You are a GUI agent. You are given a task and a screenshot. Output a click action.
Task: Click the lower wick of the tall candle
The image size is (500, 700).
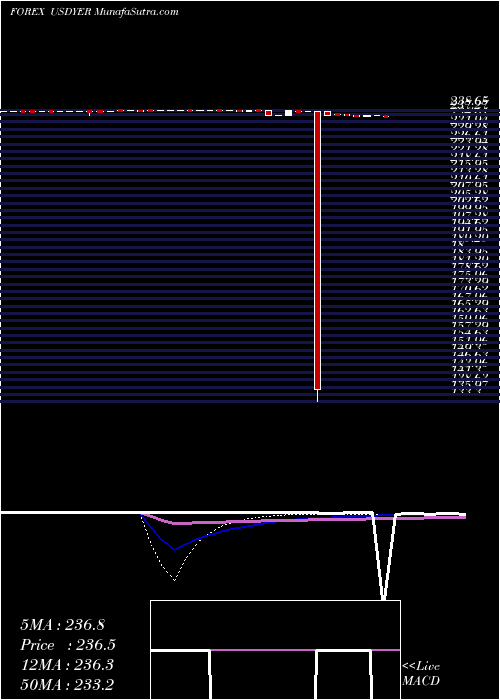pos(317,396)
